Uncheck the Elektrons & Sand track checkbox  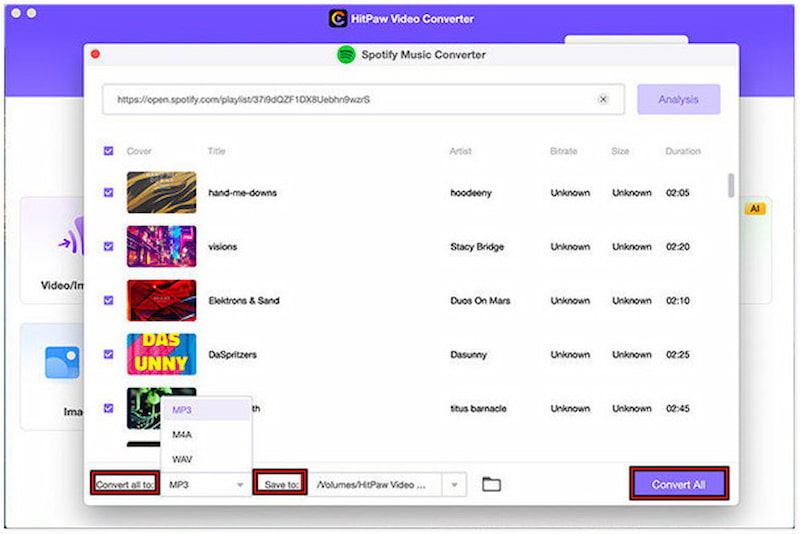point(109,300)
